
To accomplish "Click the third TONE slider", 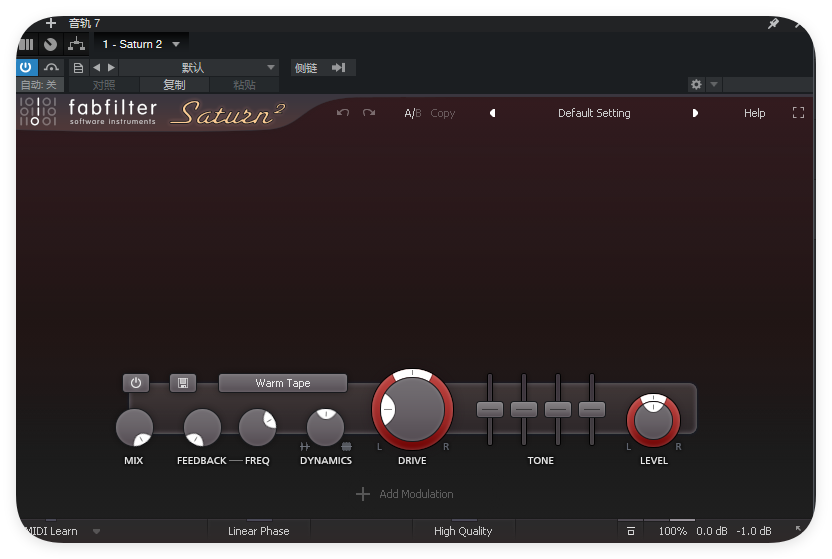I will click(558, 409).
